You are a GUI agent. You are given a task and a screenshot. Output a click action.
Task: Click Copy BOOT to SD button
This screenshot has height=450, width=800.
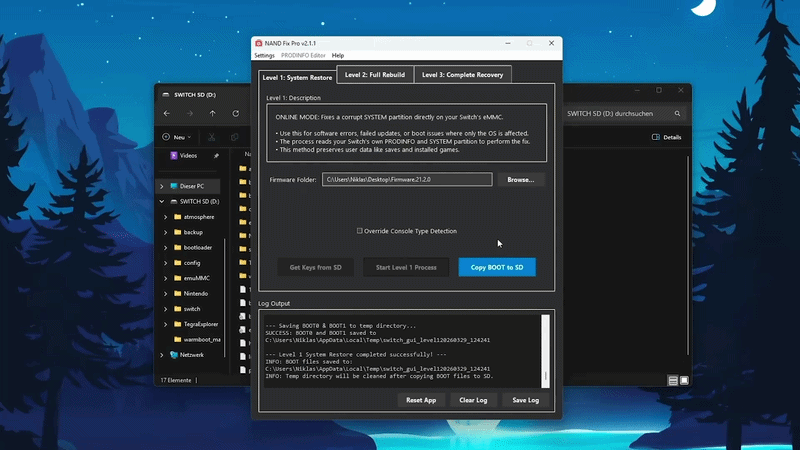497,267
